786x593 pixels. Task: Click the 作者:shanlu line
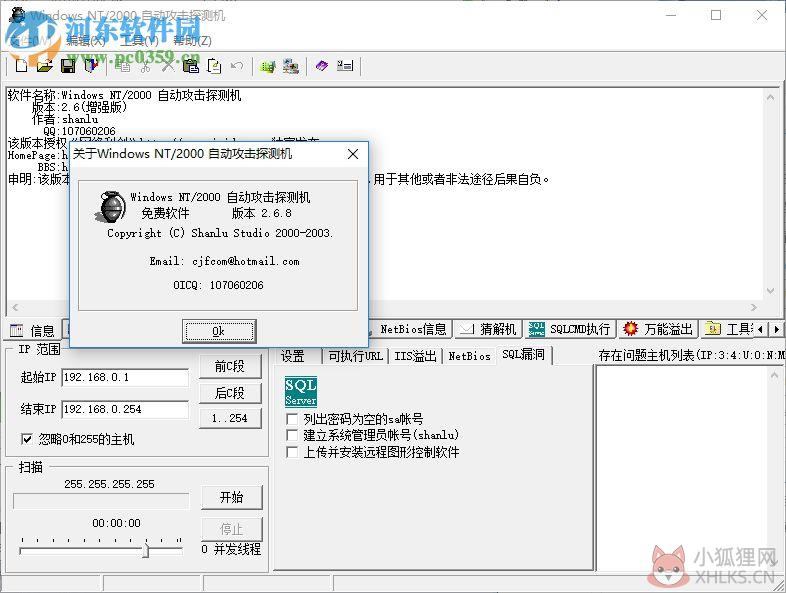pos(65,119)
